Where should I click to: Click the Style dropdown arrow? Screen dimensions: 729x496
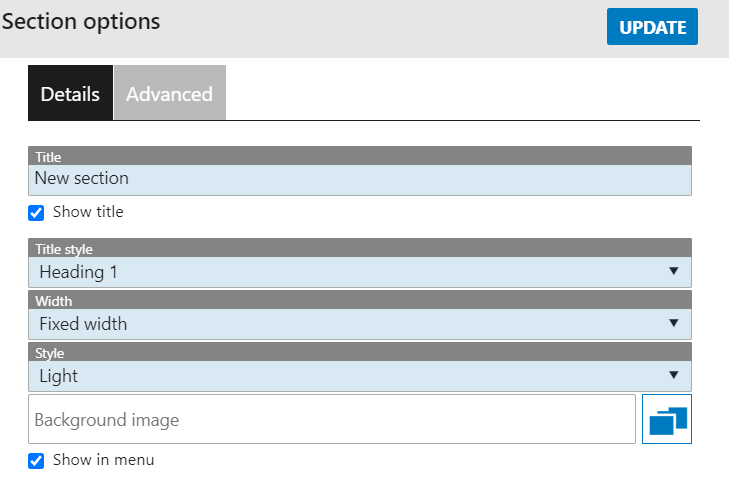click(x=673, y=375)
